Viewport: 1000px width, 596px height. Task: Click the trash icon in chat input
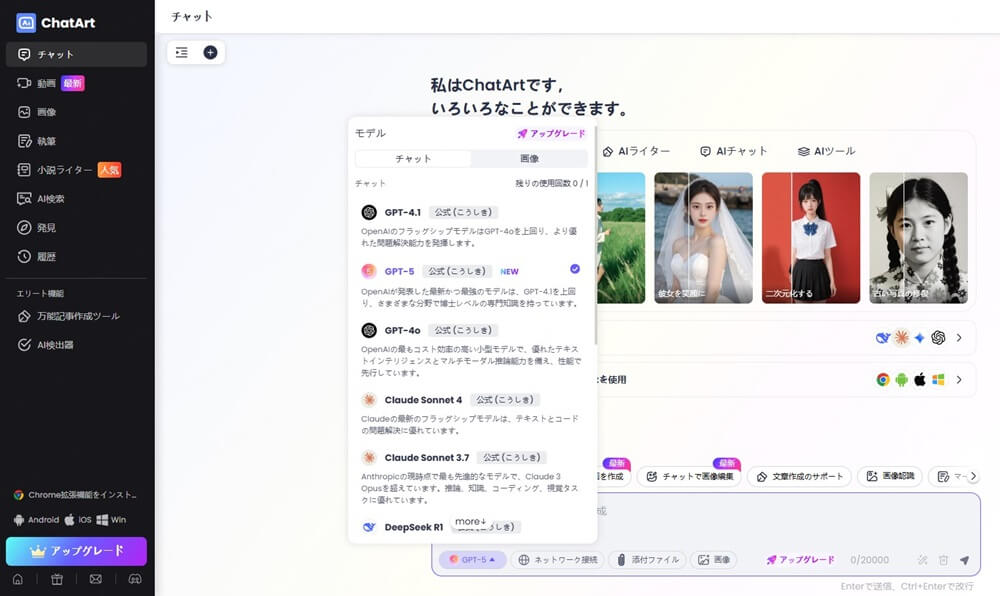click(943, 560)
